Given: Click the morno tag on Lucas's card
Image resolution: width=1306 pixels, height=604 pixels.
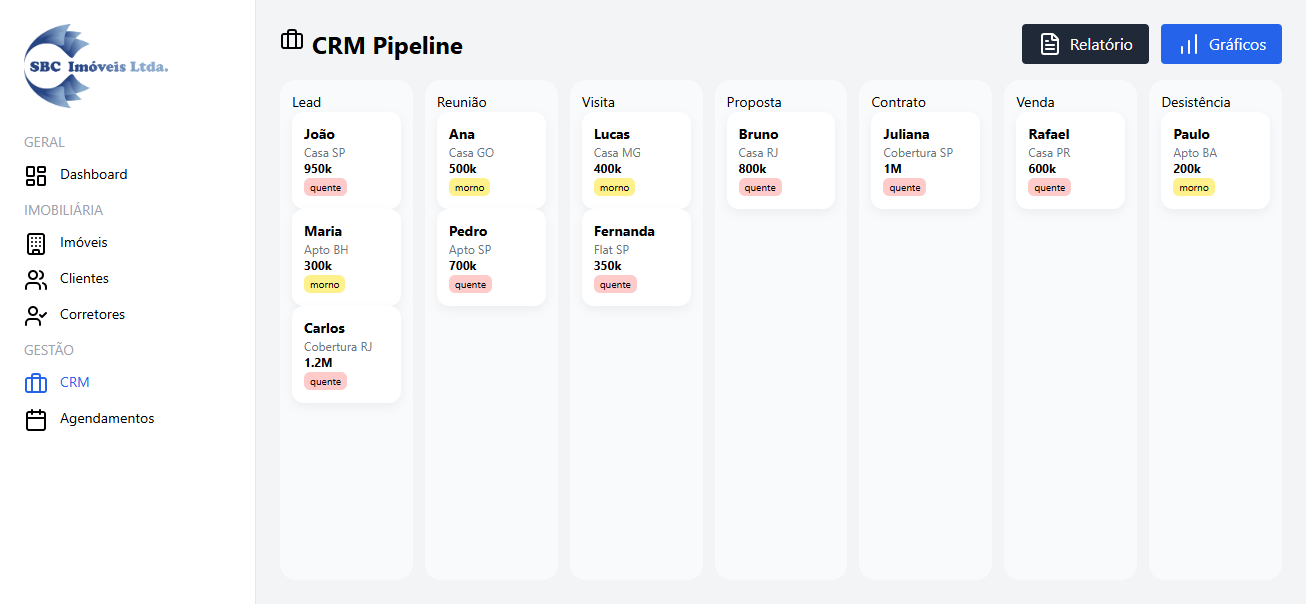Looking at the screenshot, I should point(614,187).
